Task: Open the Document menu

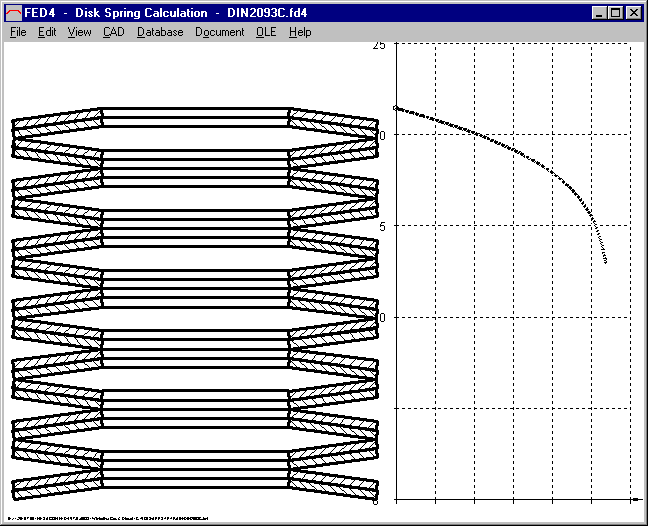Action: (x=219, y=32)
